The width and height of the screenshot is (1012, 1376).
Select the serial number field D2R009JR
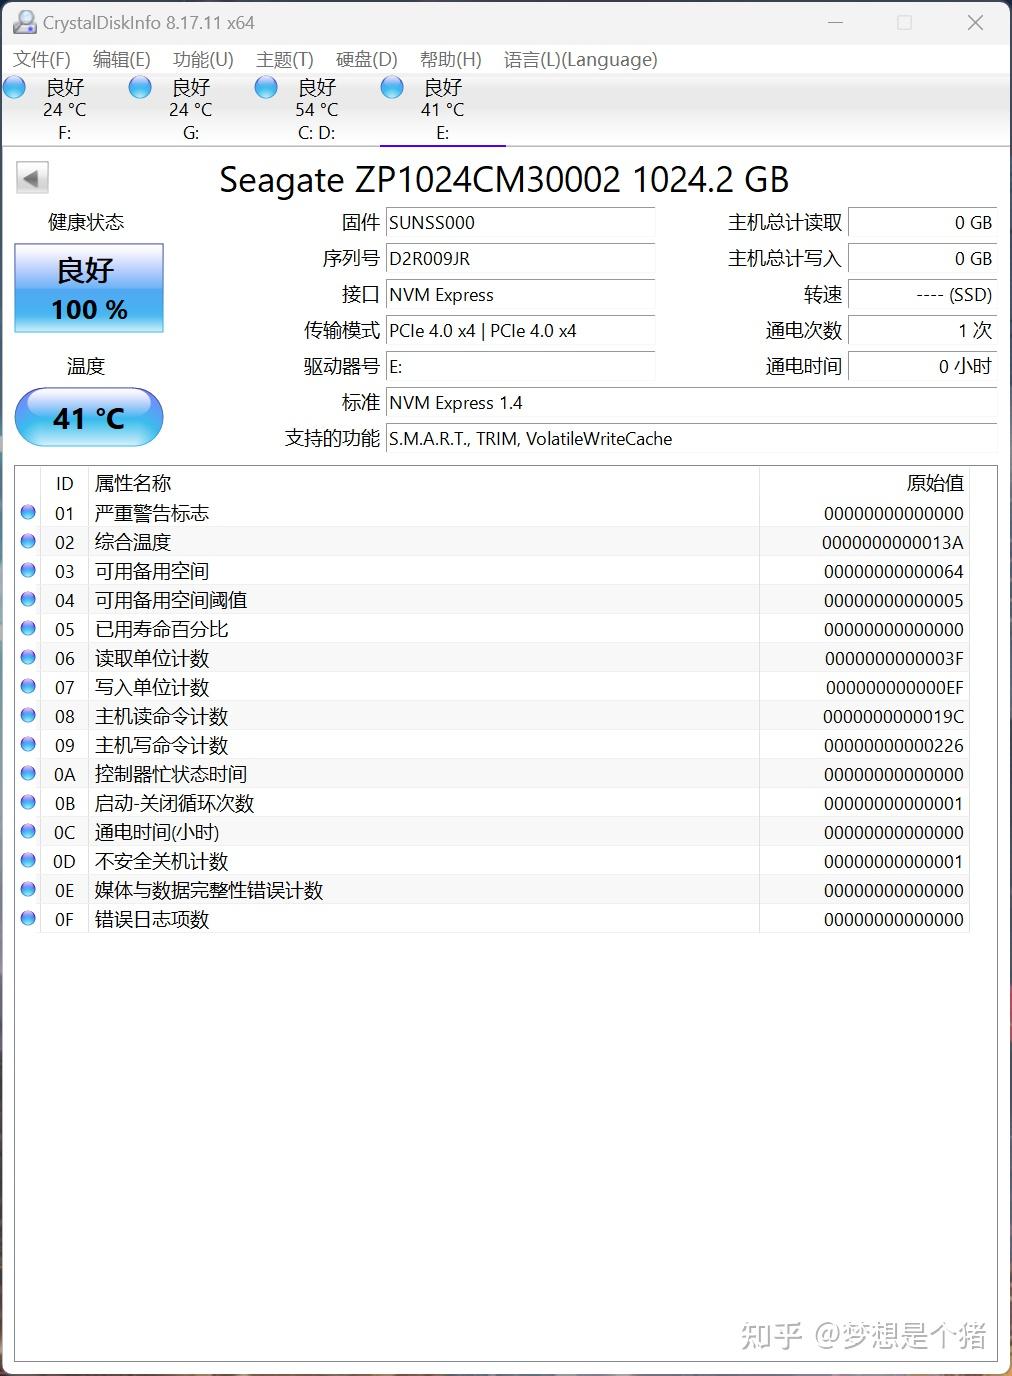click(520, 259)
